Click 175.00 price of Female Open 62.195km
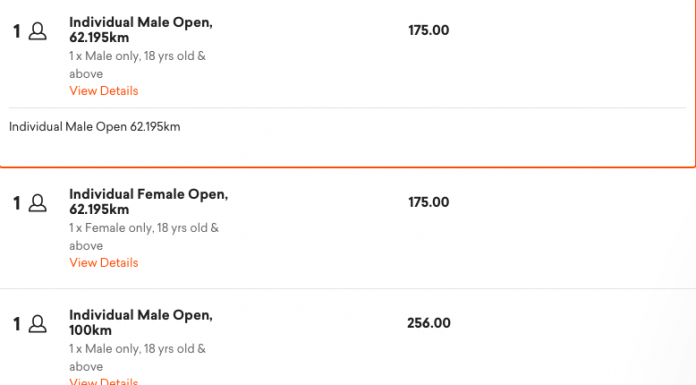This screenshot has width=696, height=385. (429, 202)
